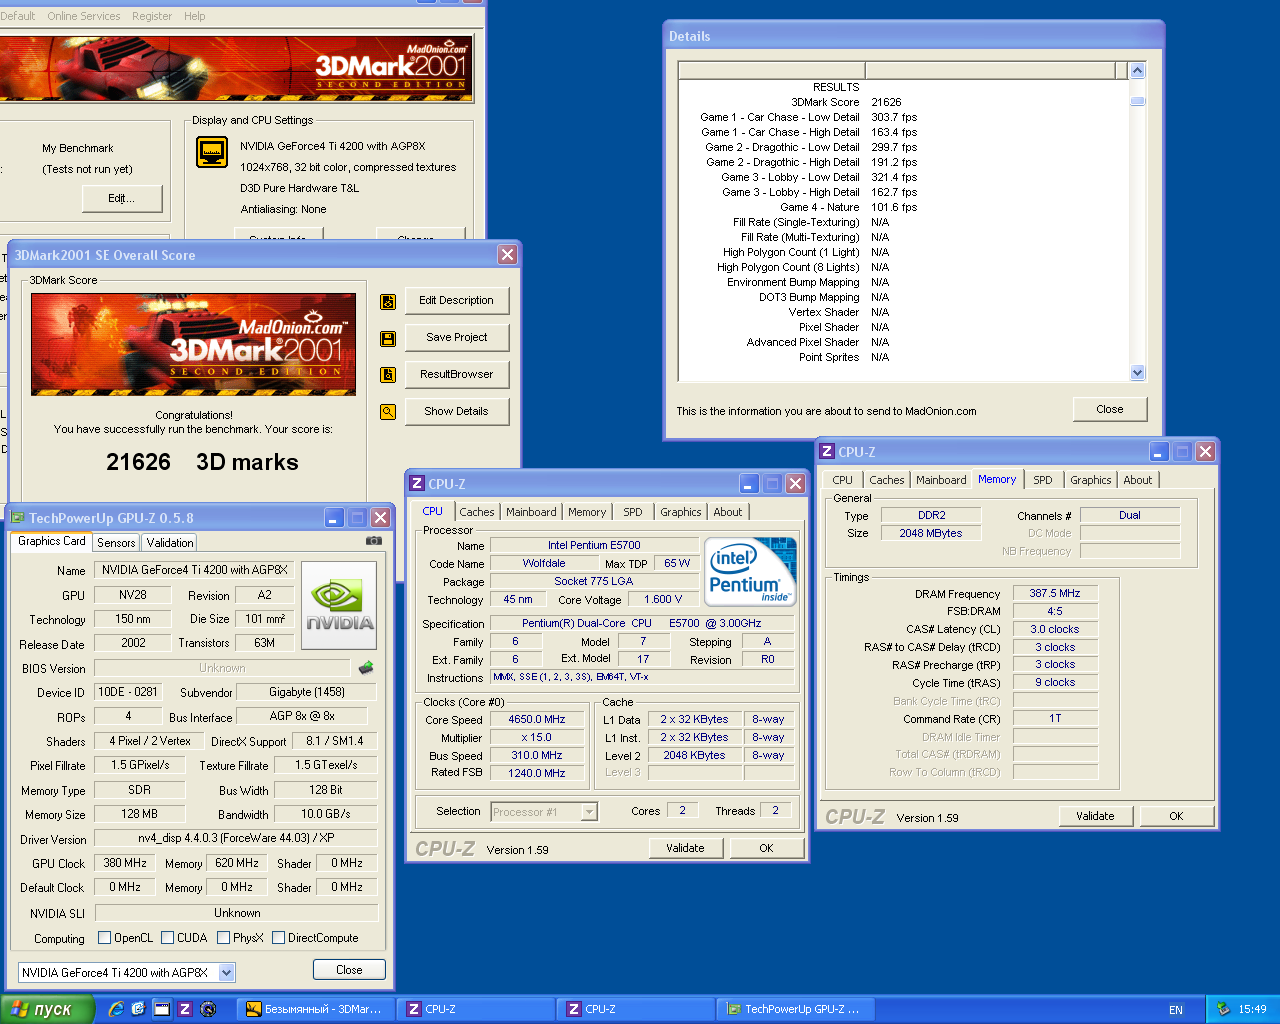Launch CPU-Z from quick launch Z icon
Screen dimensions: 1280x1024
pos(184,1009)
